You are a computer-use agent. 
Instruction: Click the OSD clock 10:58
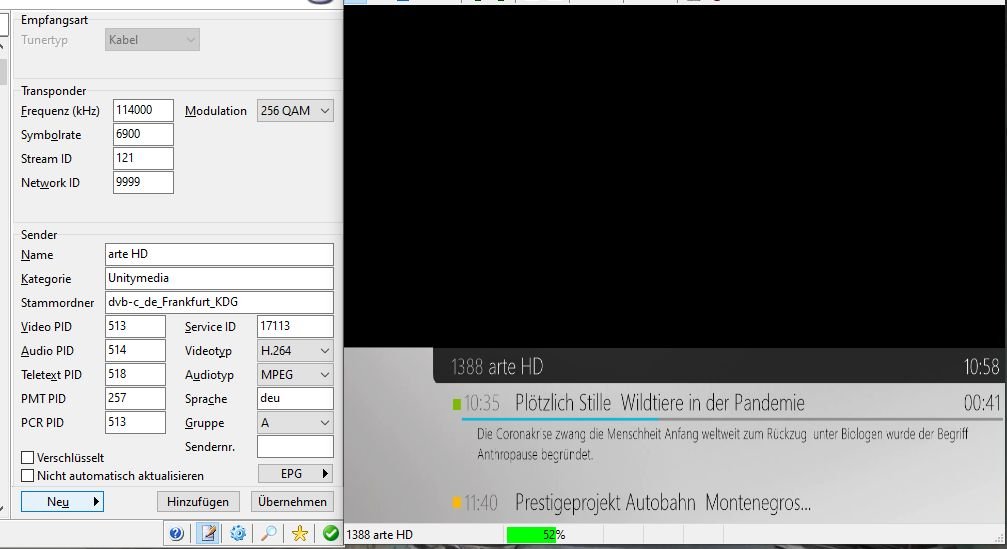(x=981, y=367)
